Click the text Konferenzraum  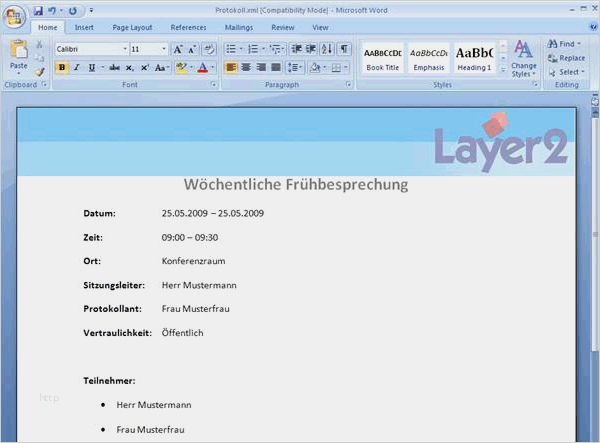point(193,261)
